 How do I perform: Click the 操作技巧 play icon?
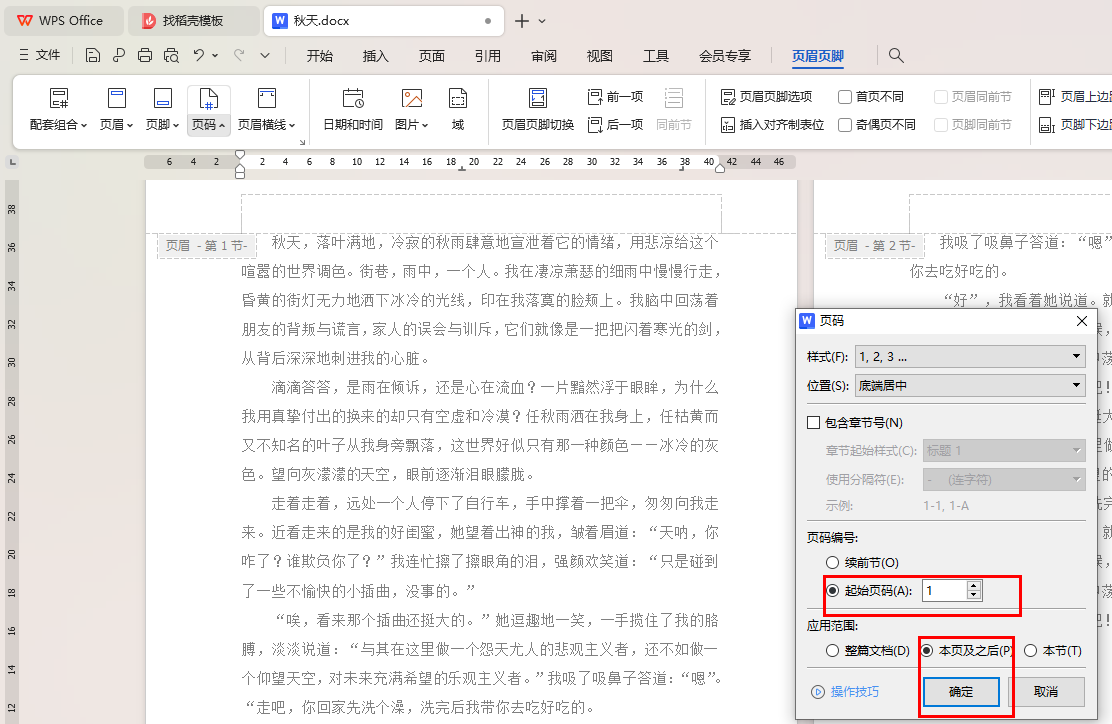[x=818, y=691]
